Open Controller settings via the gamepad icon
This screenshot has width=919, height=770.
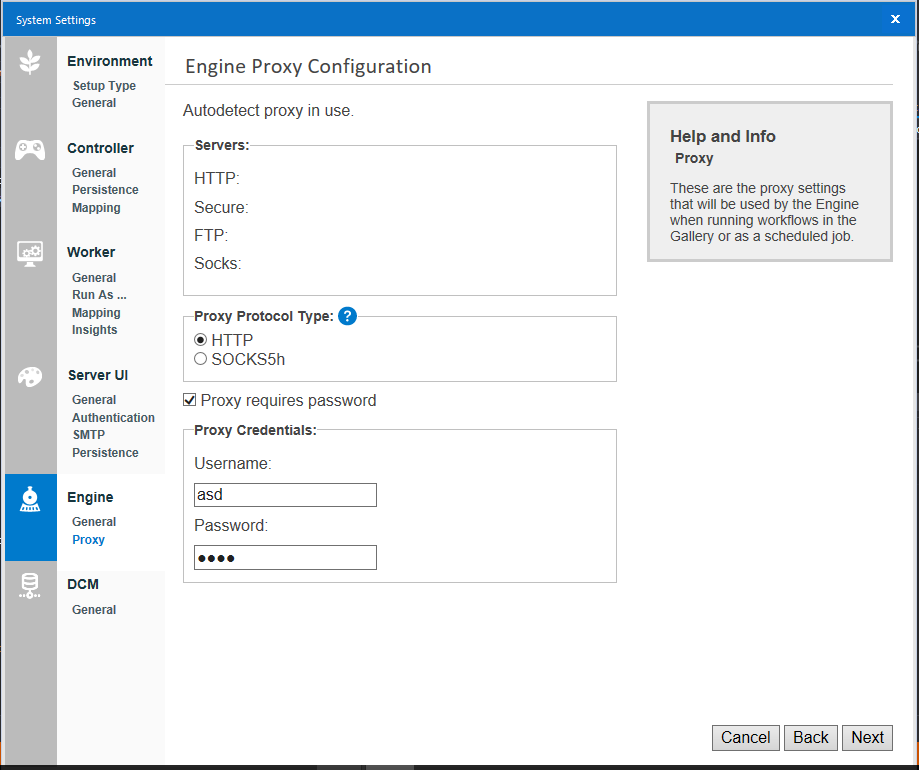(x=30, y=150)
